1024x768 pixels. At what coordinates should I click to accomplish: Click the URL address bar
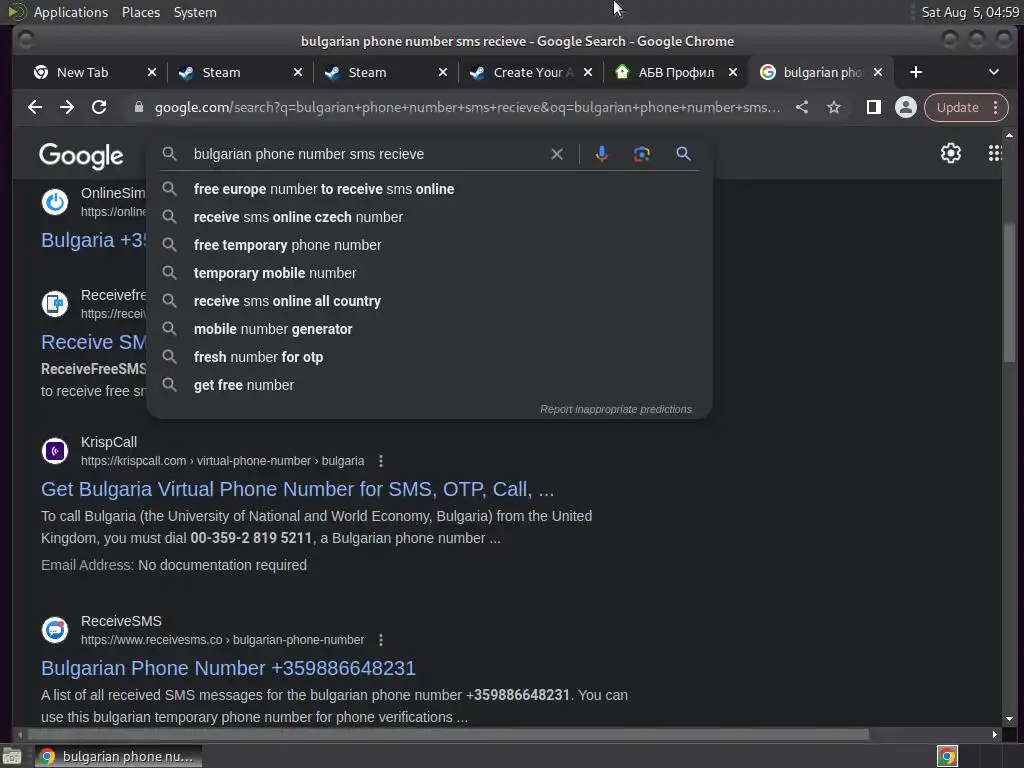coord(467,107)
